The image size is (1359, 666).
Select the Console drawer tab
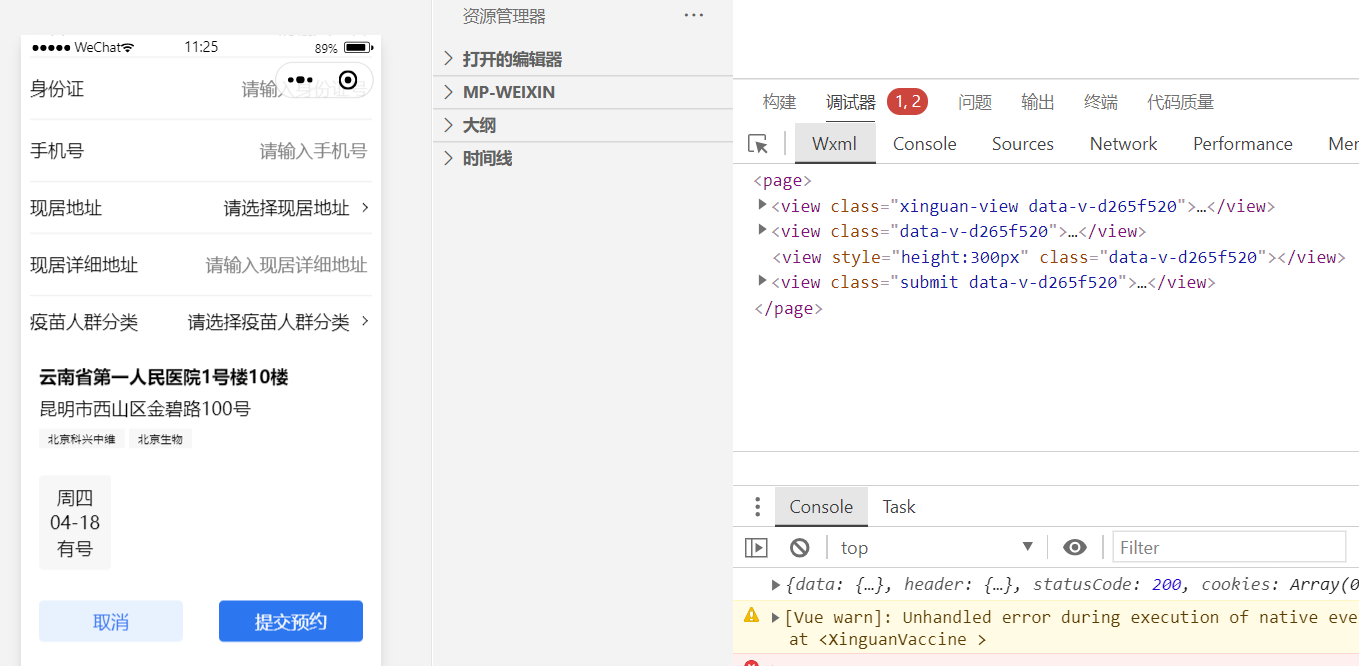[821, 507]
